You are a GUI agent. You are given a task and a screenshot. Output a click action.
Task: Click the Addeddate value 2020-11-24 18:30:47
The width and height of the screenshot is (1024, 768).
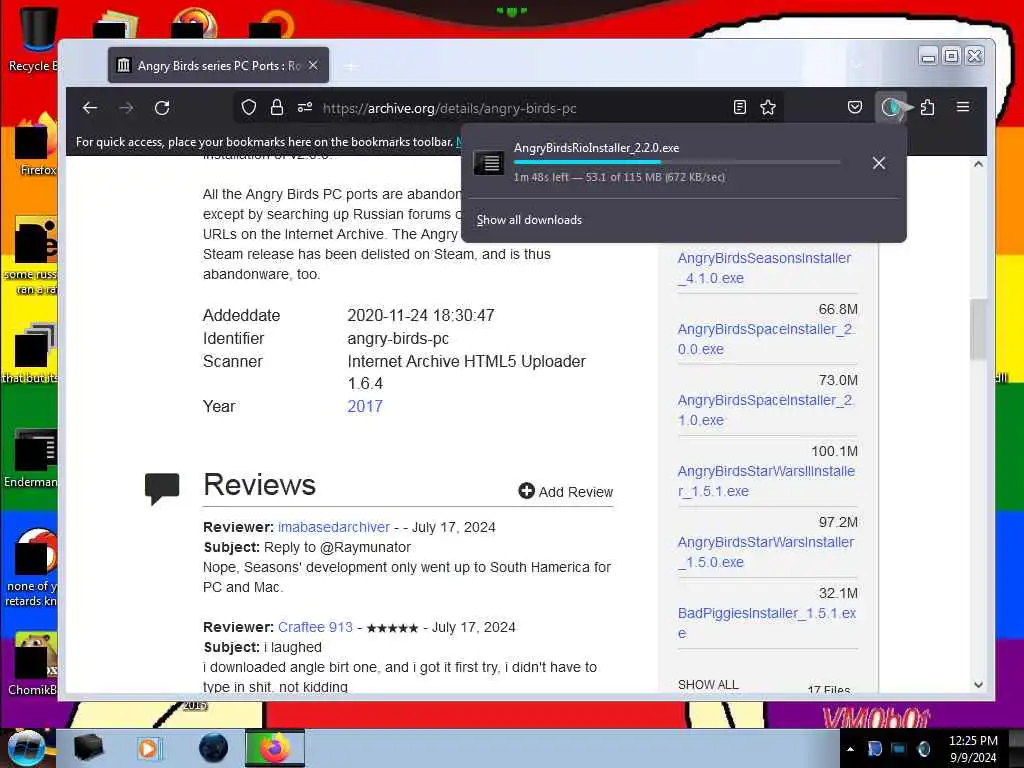421,315
